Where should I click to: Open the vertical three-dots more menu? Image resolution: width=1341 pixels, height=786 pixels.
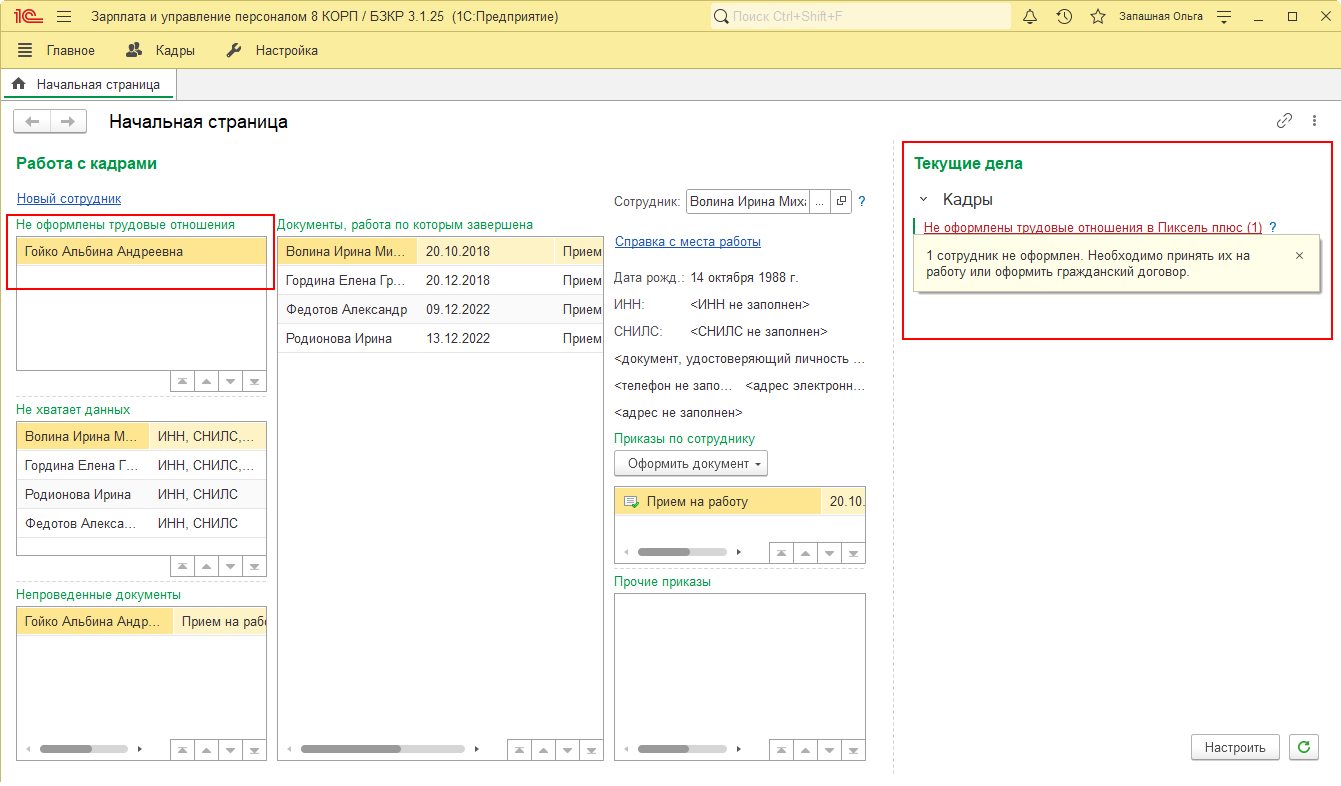tap(1314, 121)
